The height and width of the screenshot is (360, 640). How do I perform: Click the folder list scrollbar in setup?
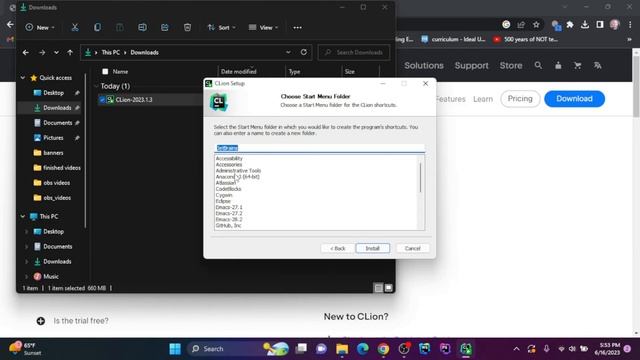420,177
